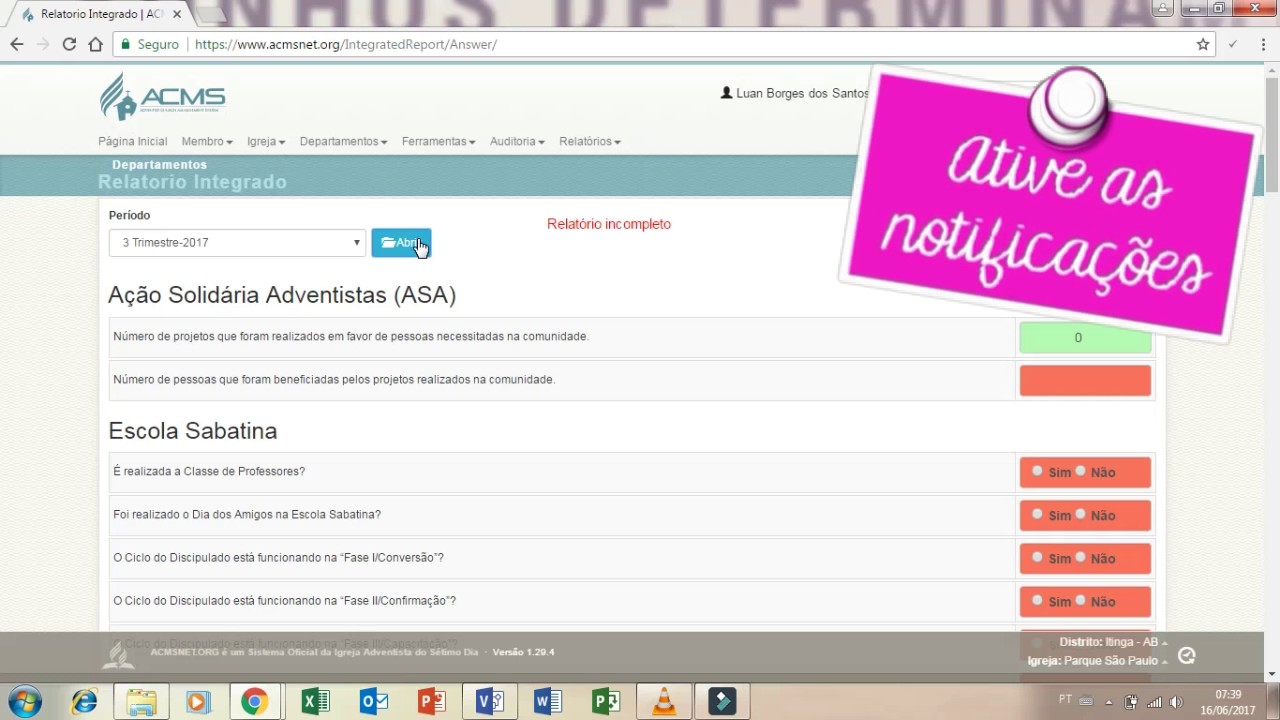Open the Período dropdown showing 3 Trimestre-2017
The image size is (1280, 720).
coord(237,242)
